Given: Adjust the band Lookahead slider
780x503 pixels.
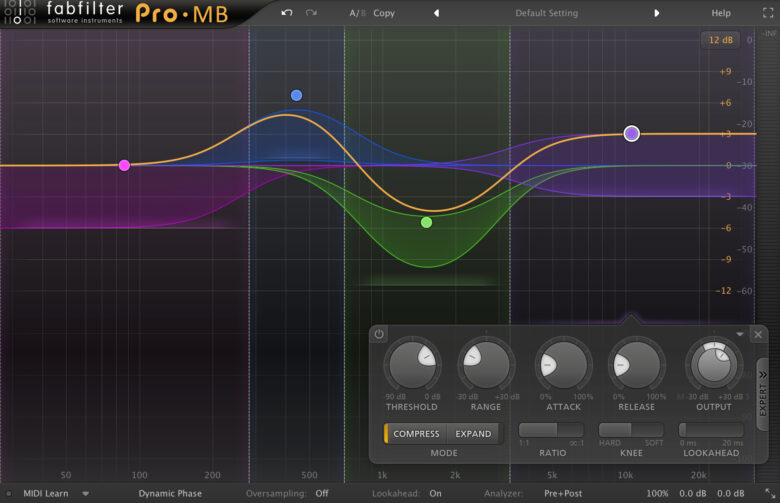Looking at the screenshot, I should pos(711,430).
